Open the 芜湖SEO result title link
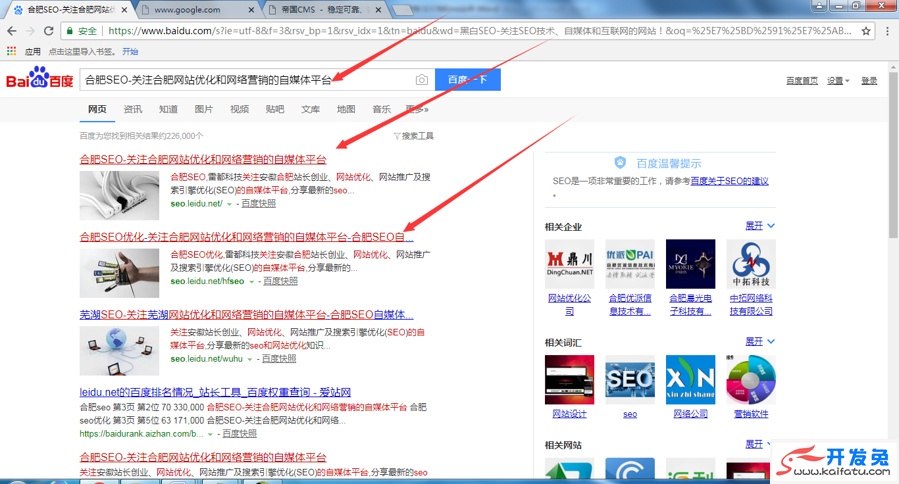This screenshot has width=899, height=484. [x=247, y=314]
